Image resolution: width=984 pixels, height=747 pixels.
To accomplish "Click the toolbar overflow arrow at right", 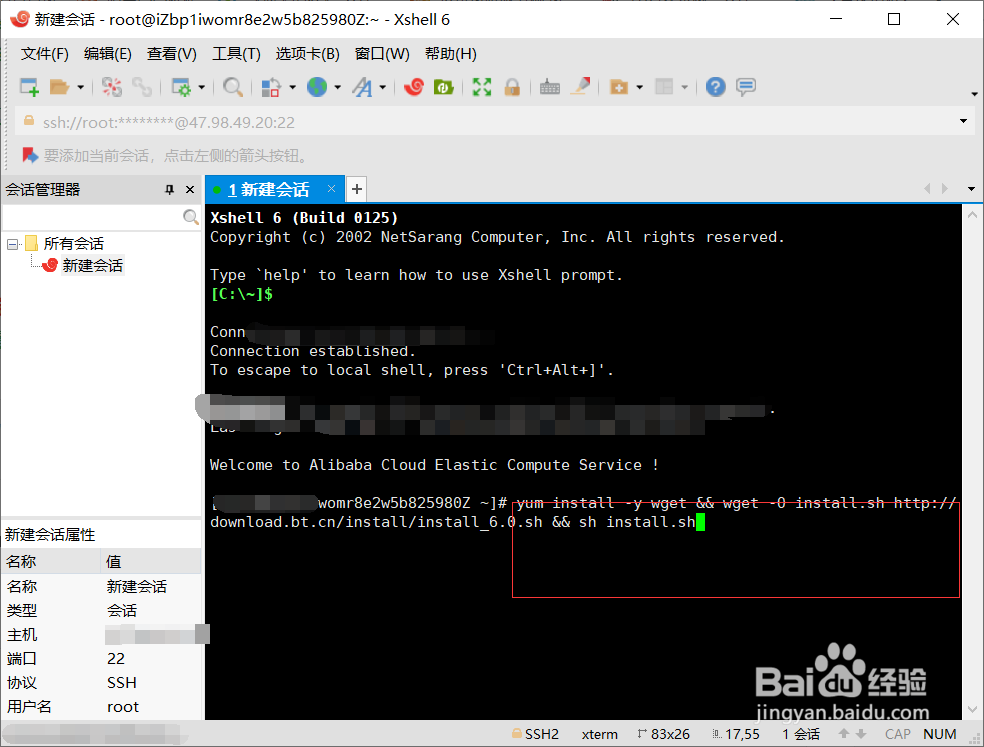I will pyautogui.click(x=974, y=94).
